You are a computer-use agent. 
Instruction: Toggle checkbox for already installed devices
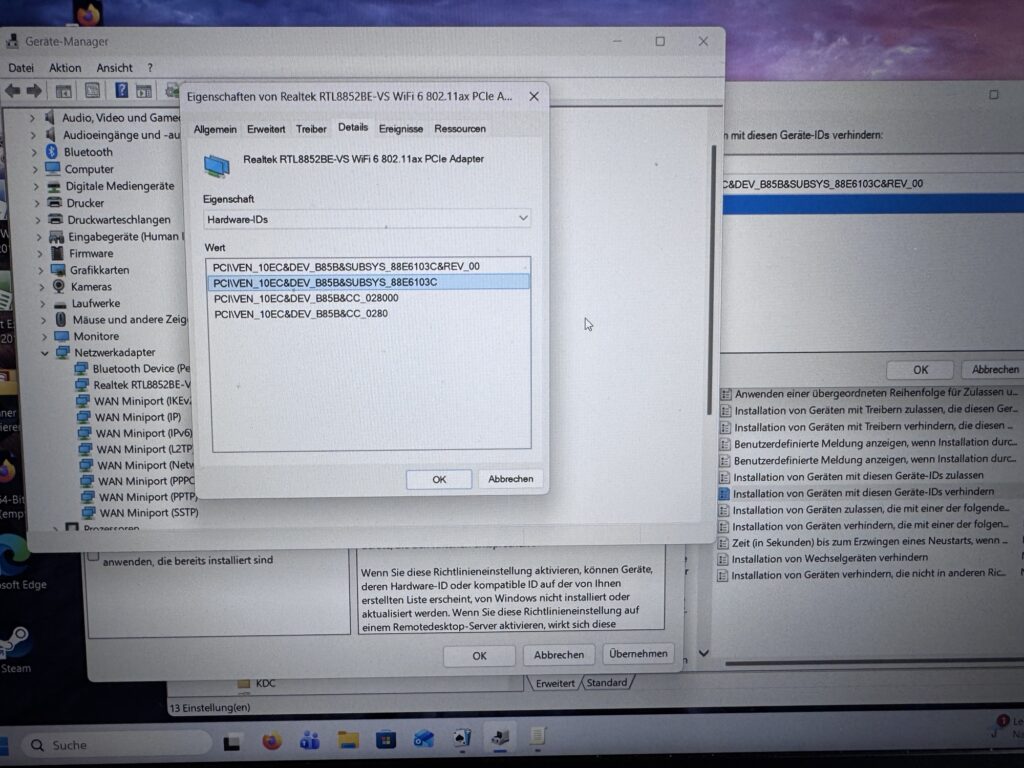[x=93, y=555]
